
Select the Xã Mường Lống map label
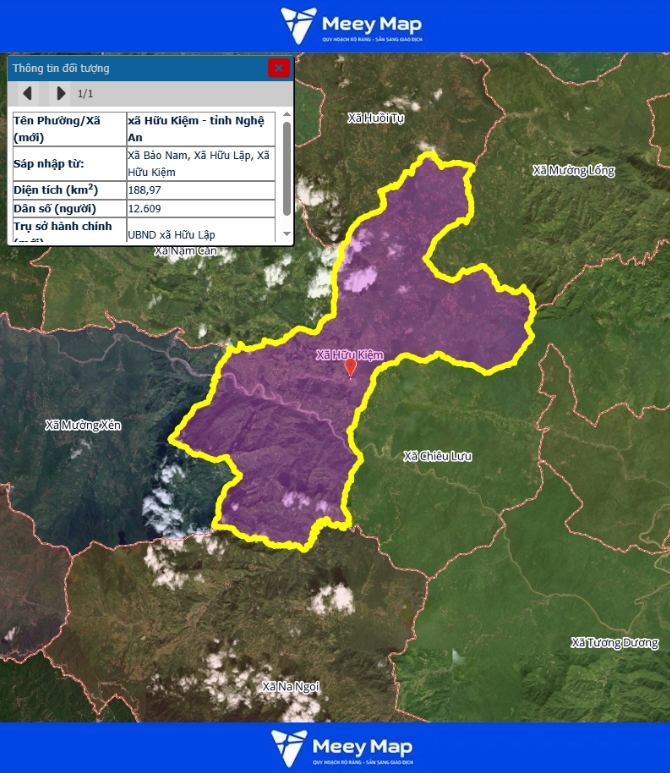click(573, 171)
